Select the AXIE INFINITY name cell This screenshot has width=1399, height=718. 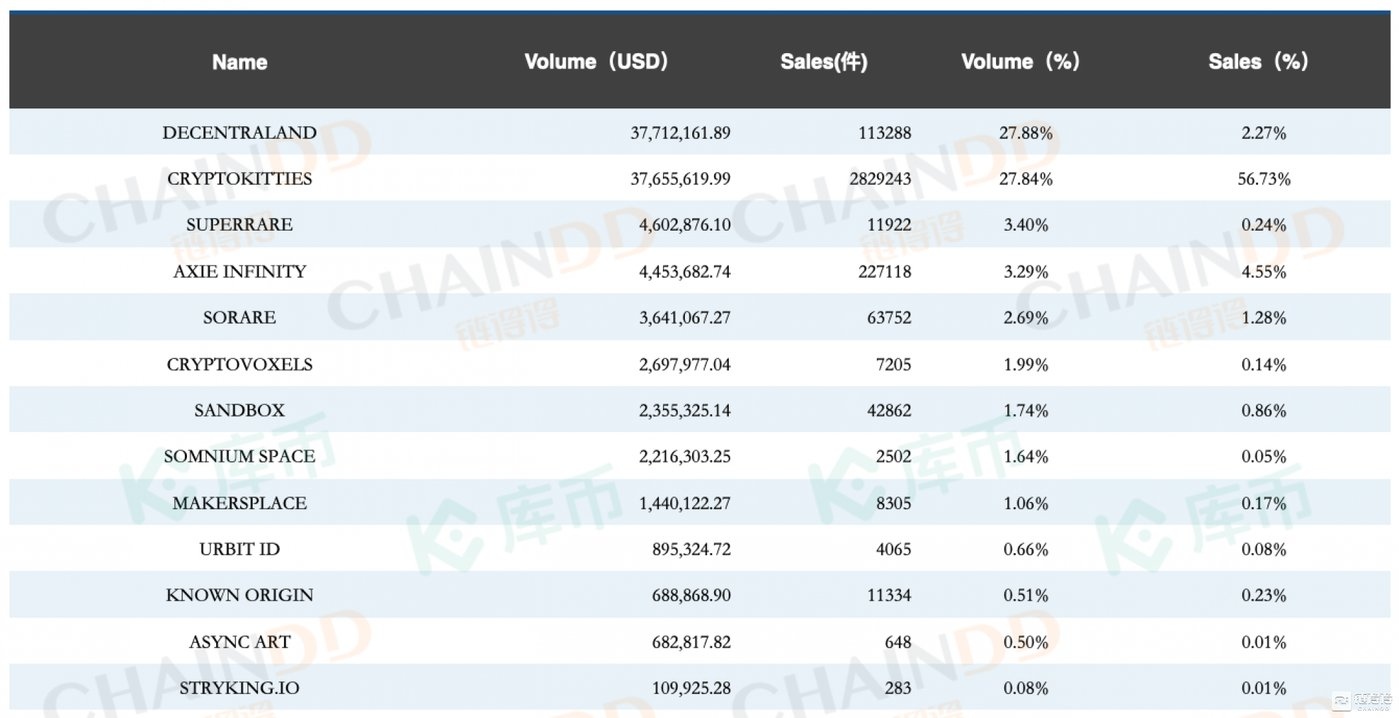240,272
